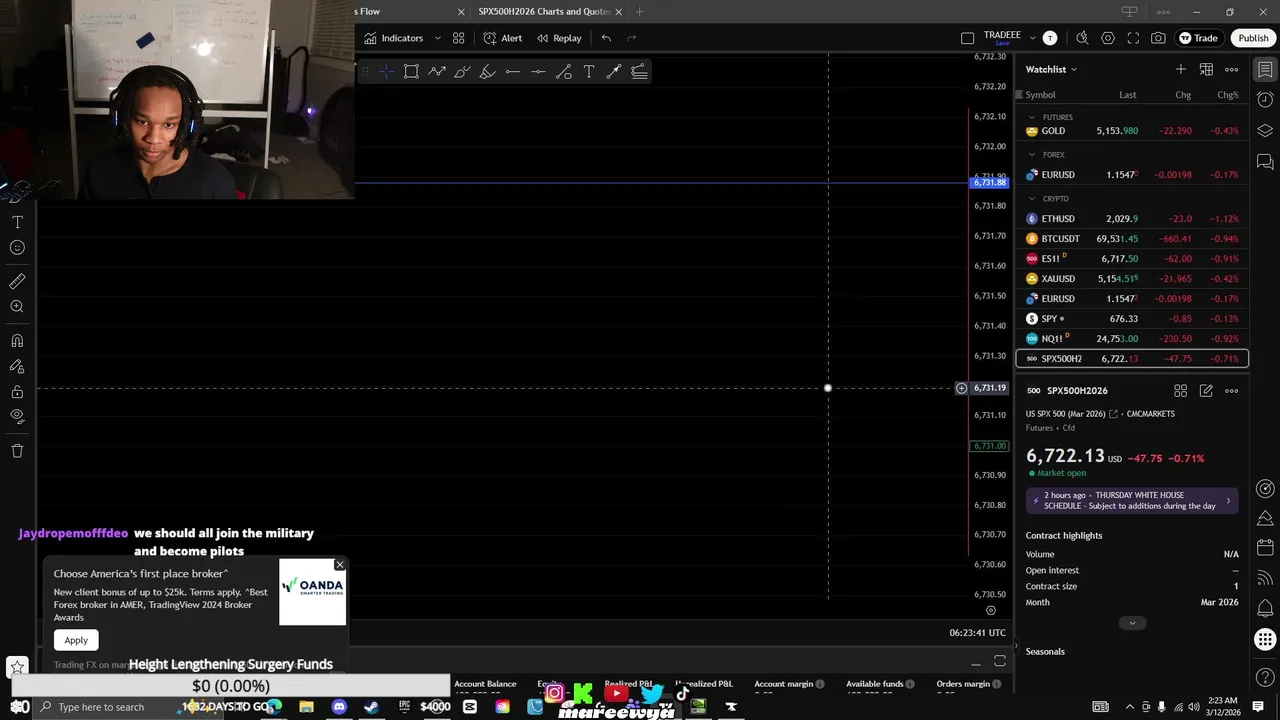
Task: Select ES1! row in watchlist
Action: [1132, 259]
